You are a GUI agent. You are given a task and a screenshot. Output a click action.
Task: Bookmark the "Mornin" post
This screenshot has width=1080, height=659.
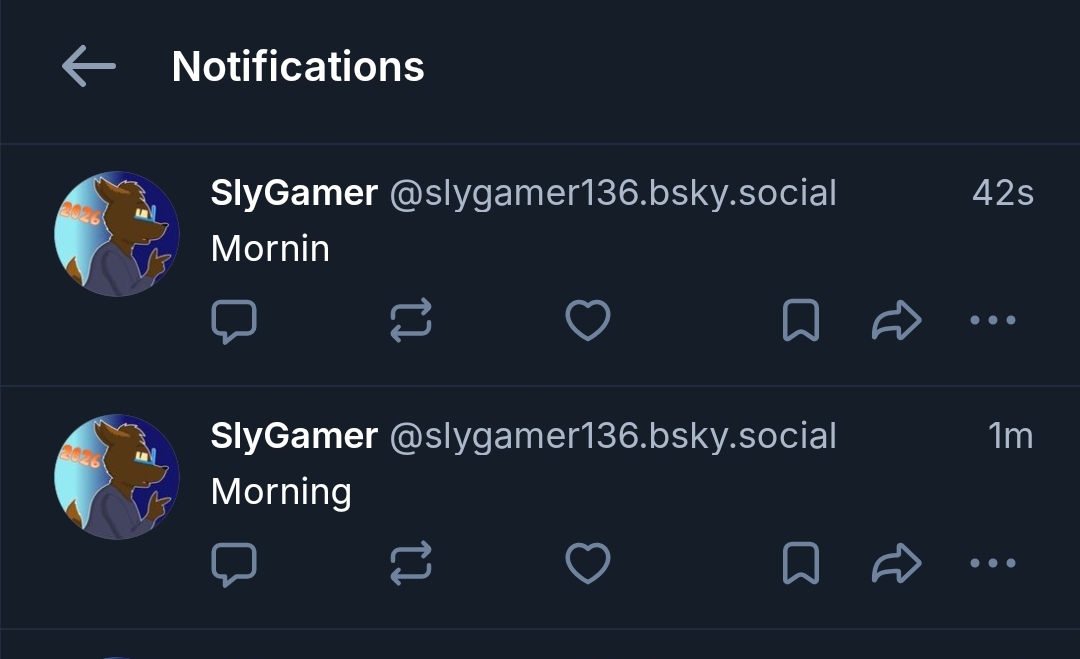click(800, 321)
